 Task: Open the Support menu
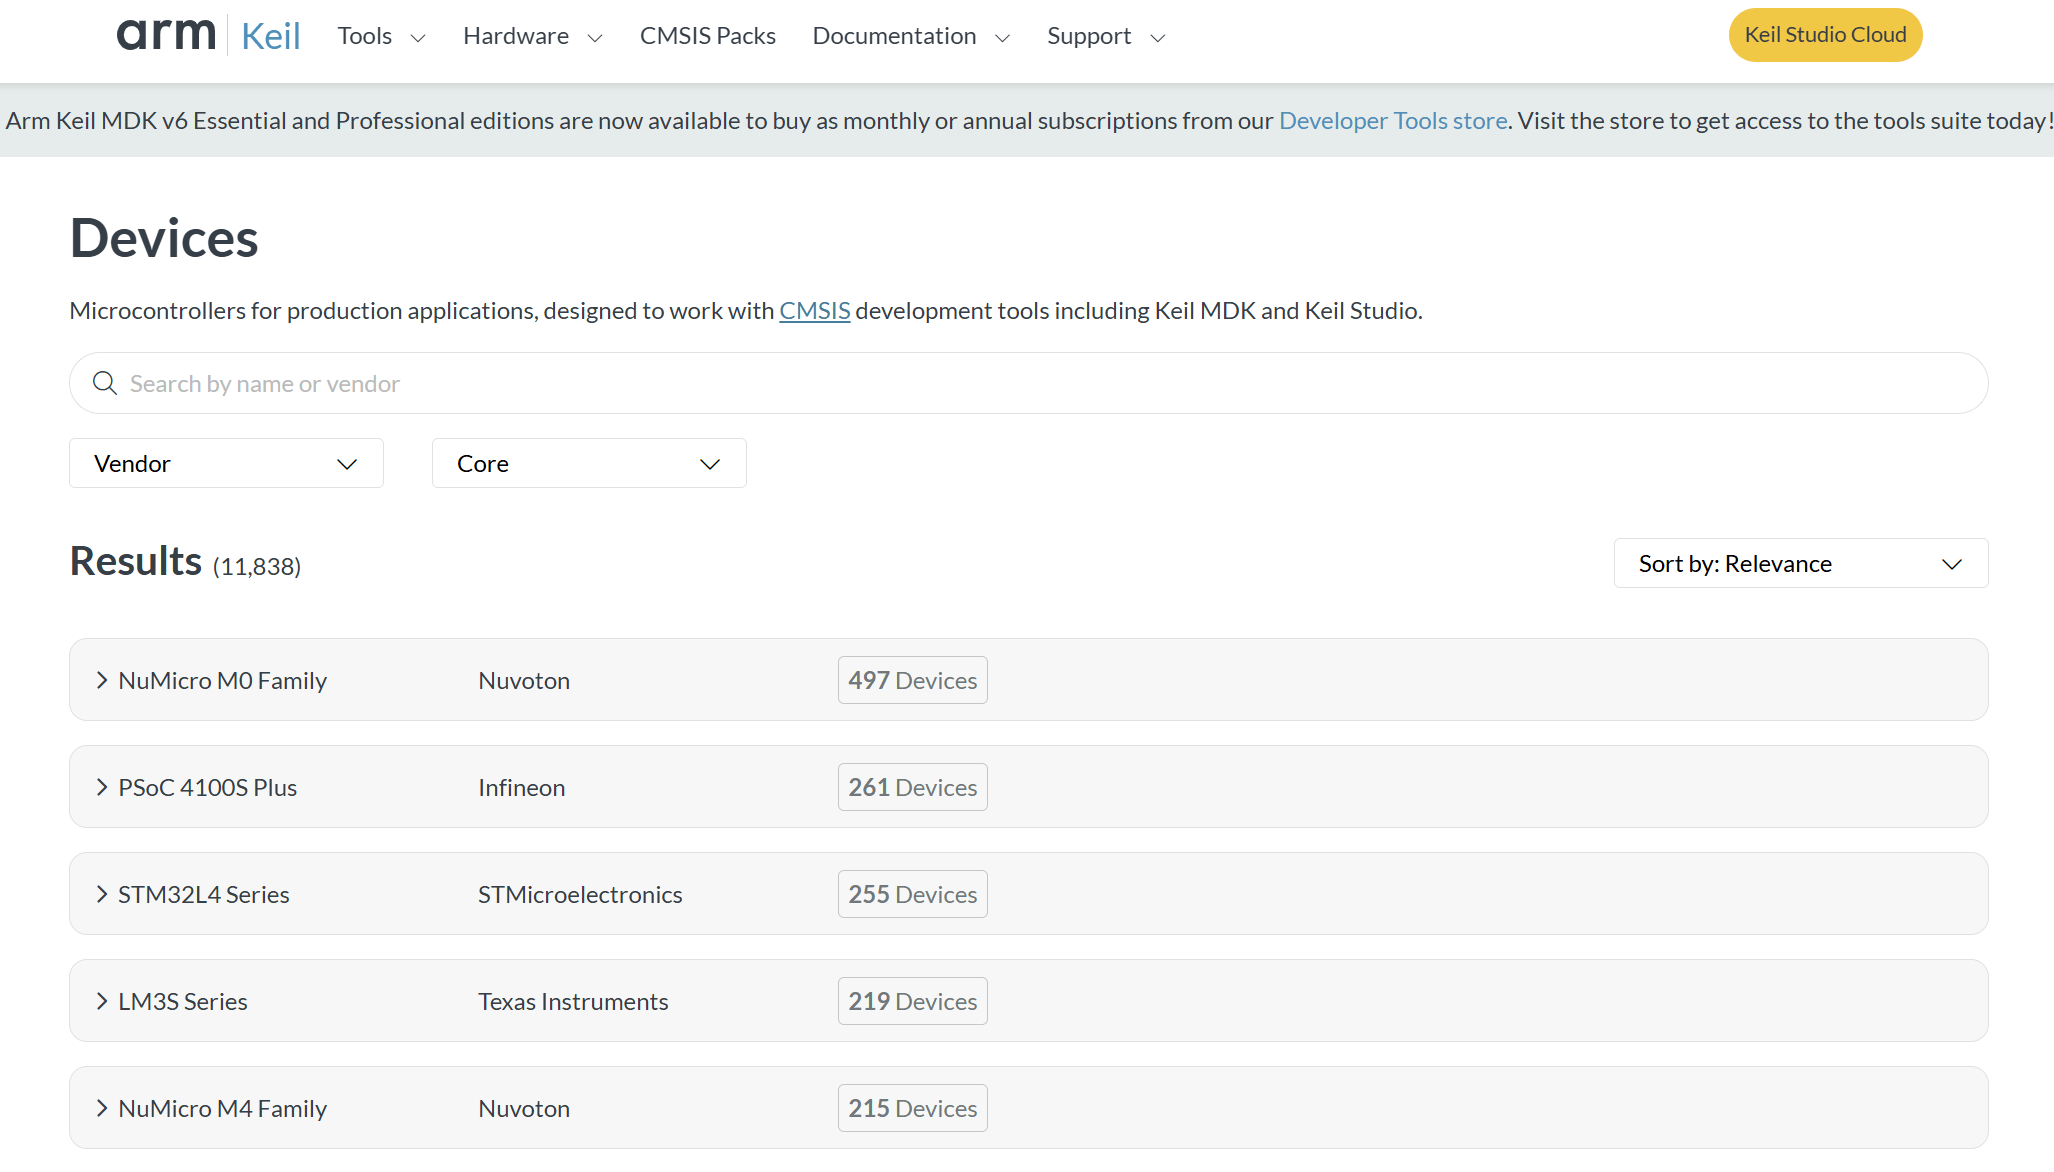1105,36
